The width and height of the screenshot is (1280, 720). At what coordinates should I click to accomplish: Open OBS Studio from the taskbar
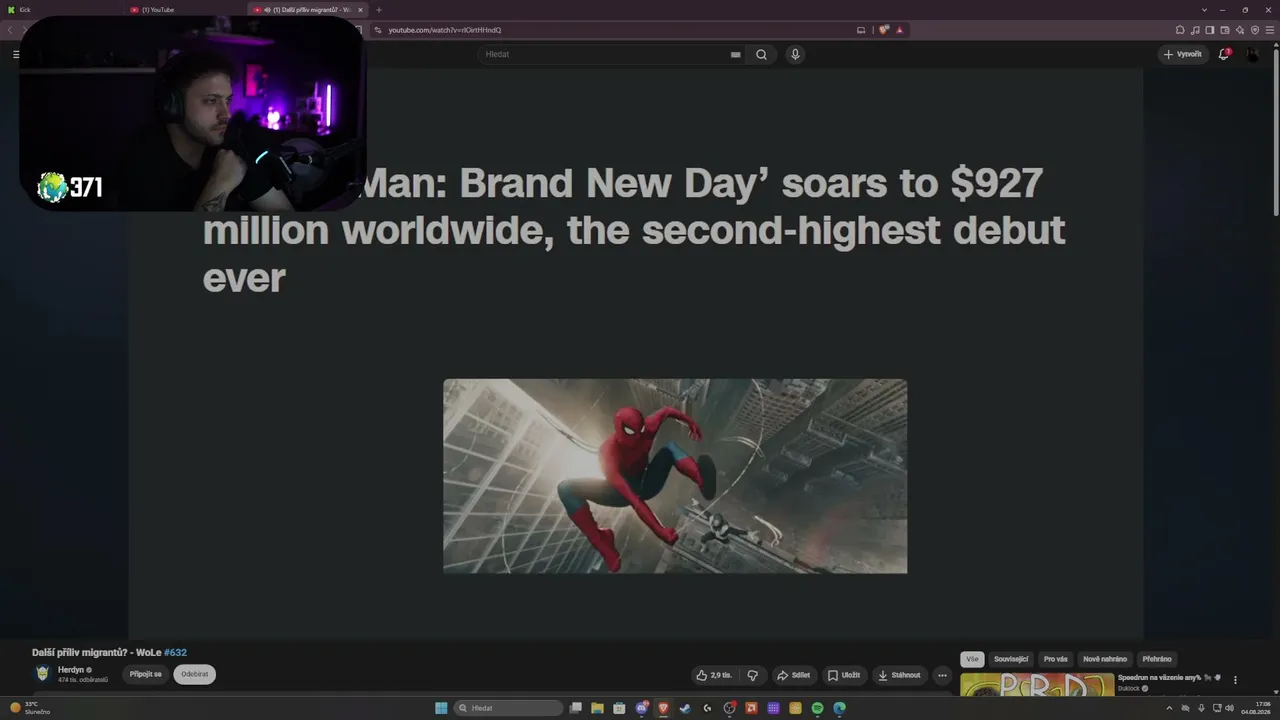729,708
